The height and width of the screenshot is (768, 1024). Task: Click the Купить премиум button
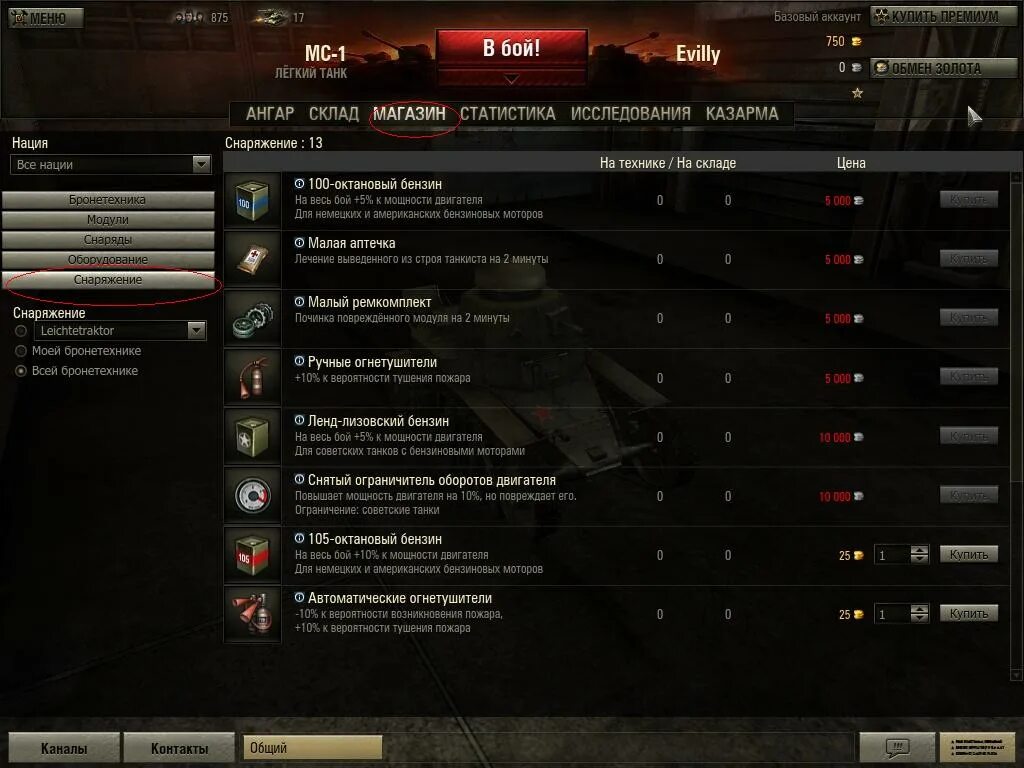pyautogui.click(x=944, y=16)
